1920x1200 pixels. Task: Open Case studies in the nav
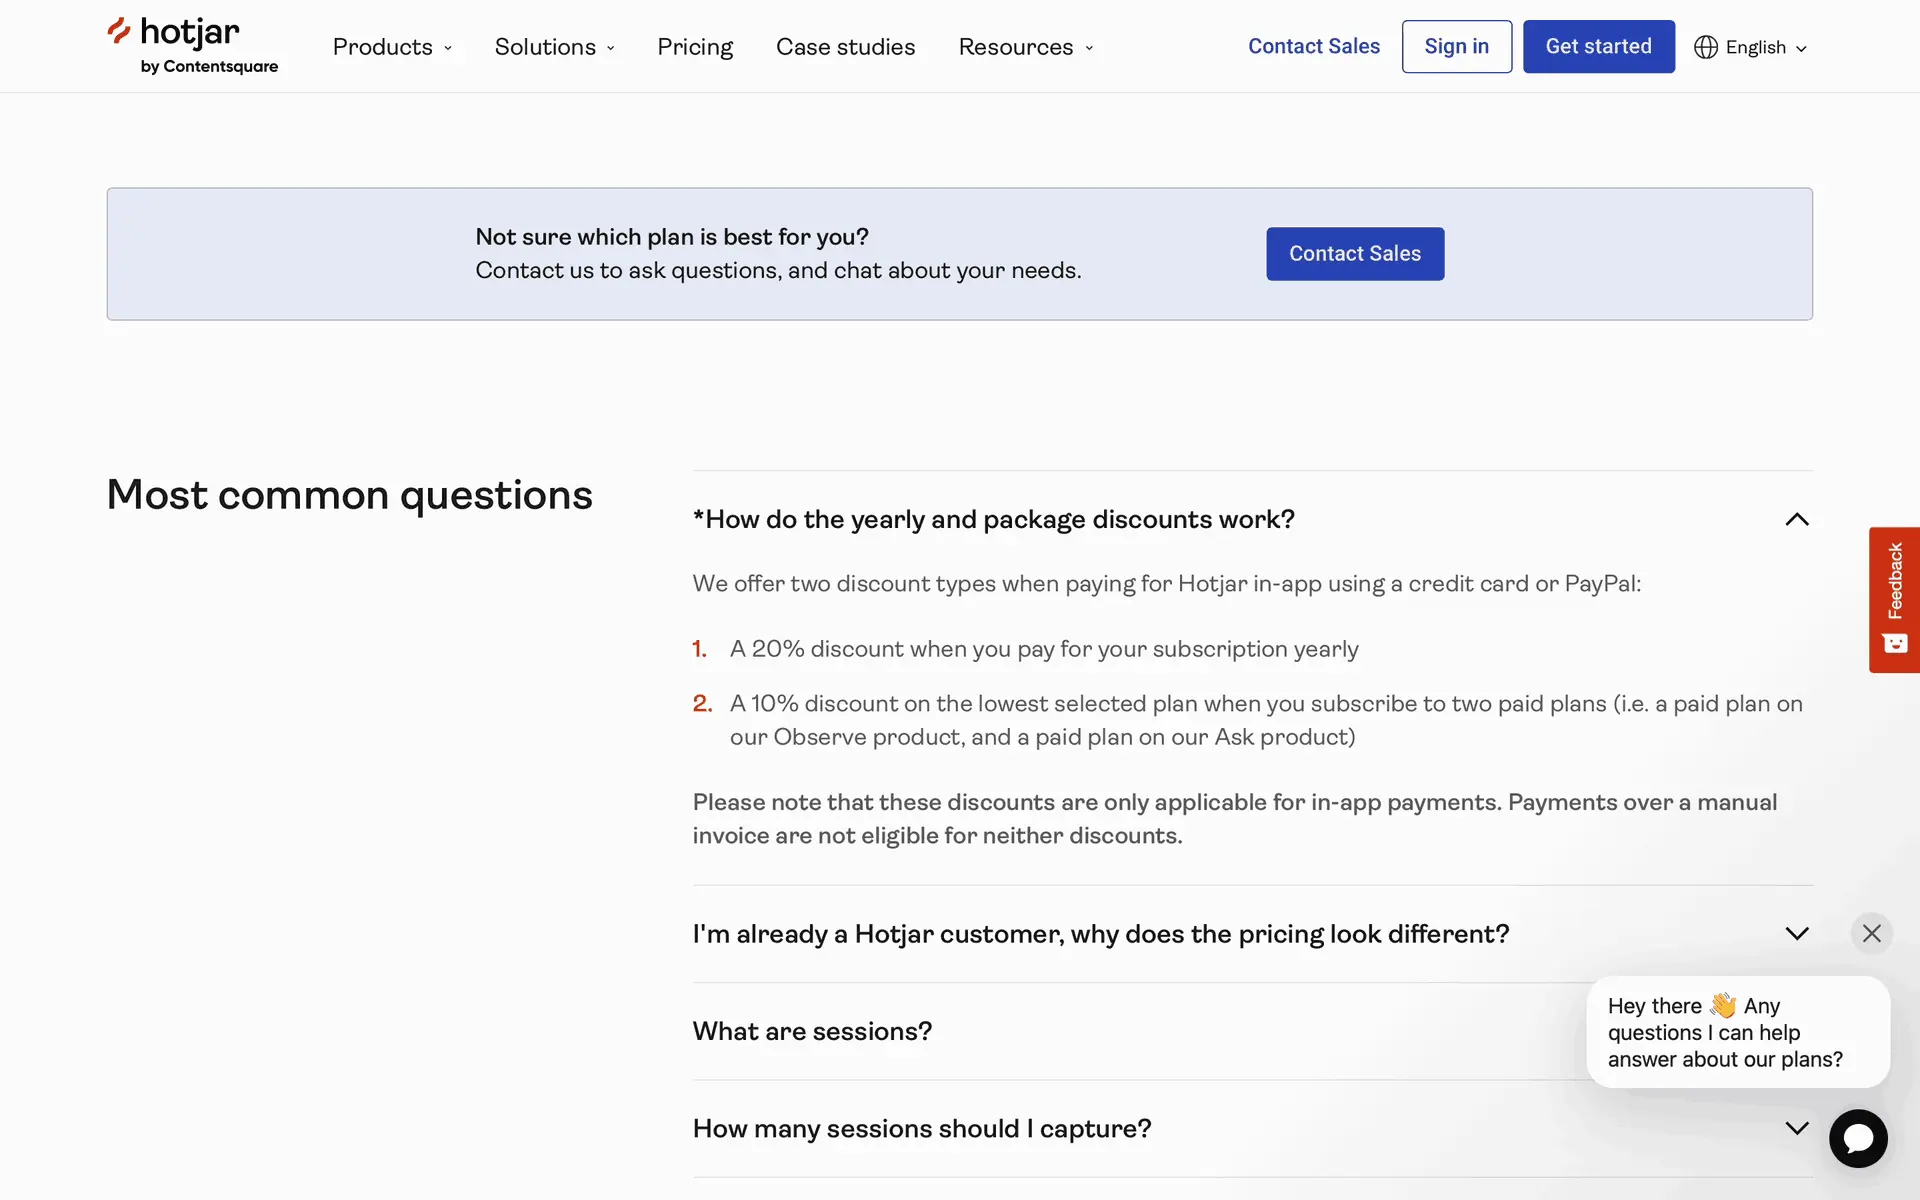point(845,47)
